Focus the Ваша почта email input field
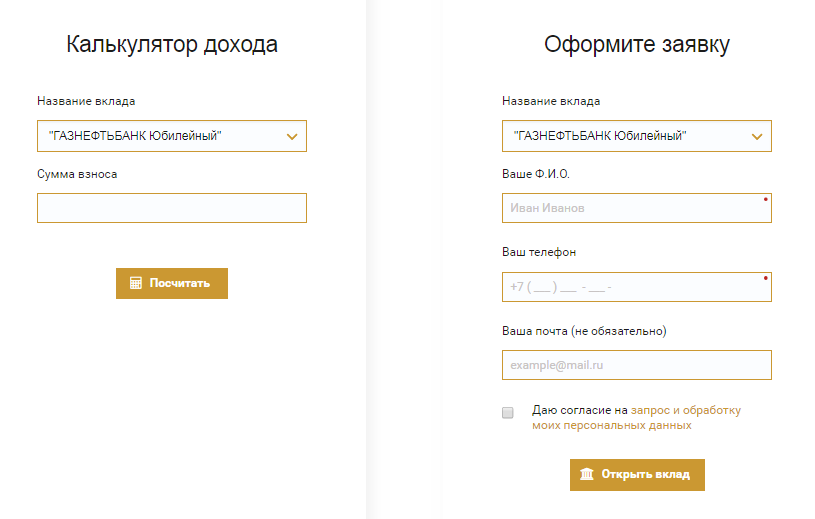 637,365
